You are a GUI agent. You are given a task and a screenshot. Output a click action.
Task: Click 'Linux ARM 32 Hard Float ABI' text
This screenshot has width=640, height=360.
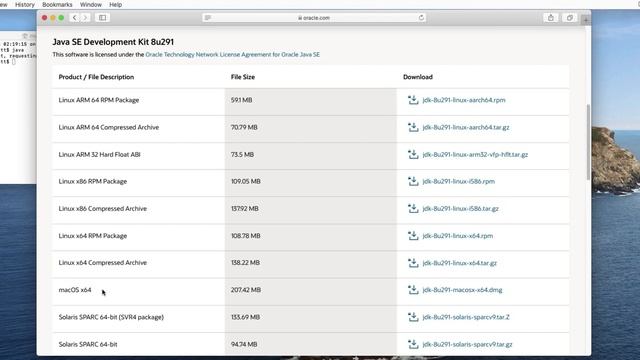99,154
